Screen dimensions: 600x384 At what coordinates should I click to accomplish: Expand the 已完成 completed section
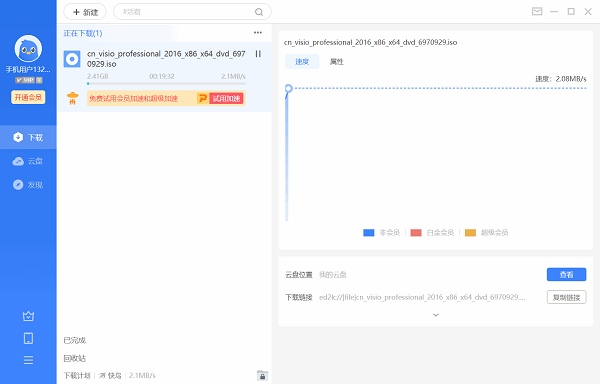[x=75, y=340]
